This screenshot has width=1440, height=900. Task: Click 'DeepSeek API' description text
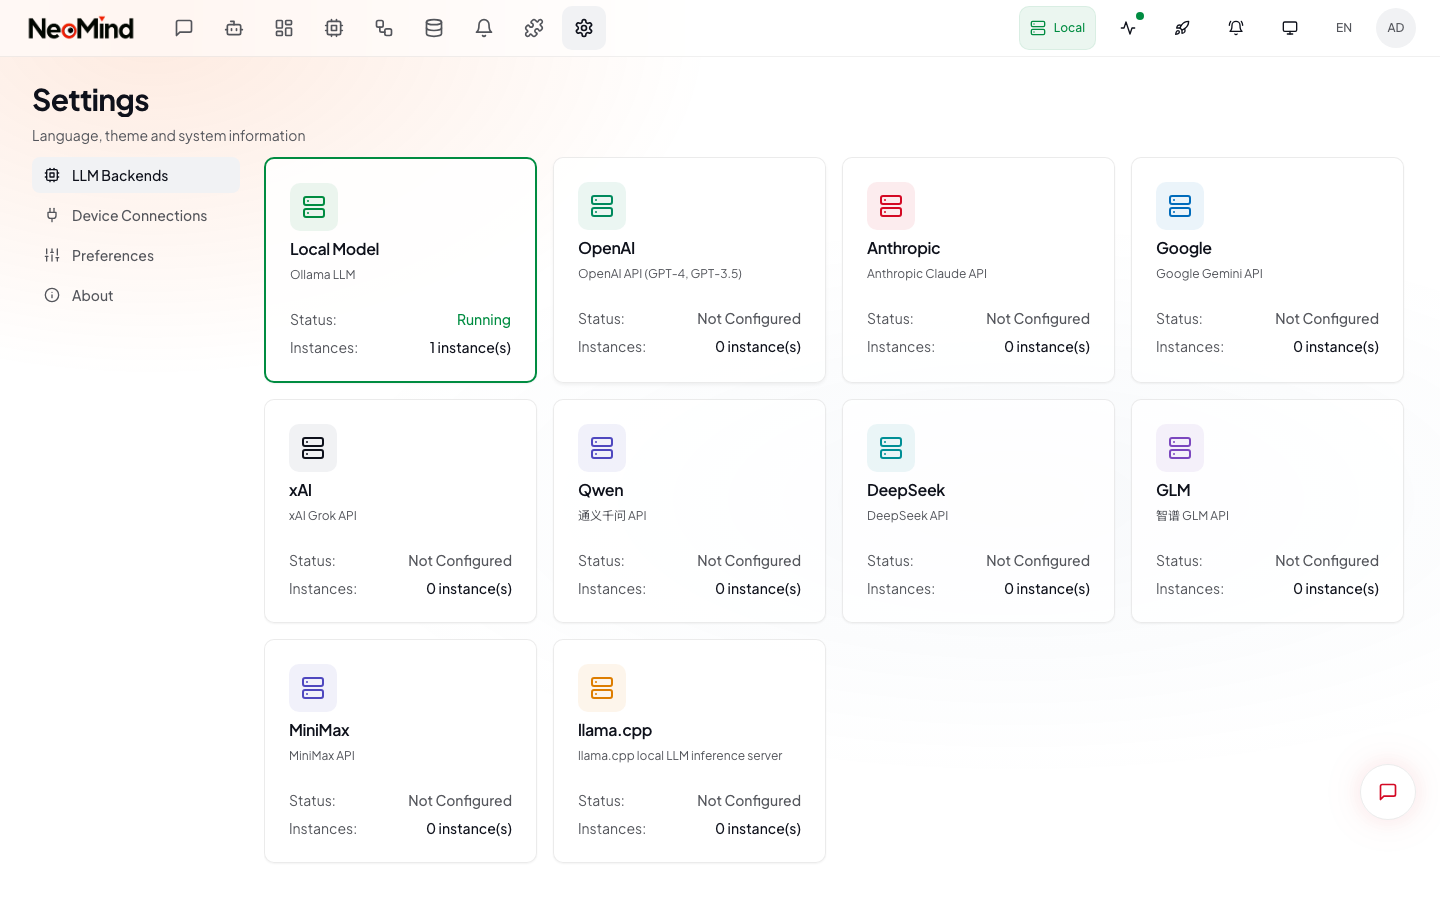pyautogui.click(x=907, y=516)
